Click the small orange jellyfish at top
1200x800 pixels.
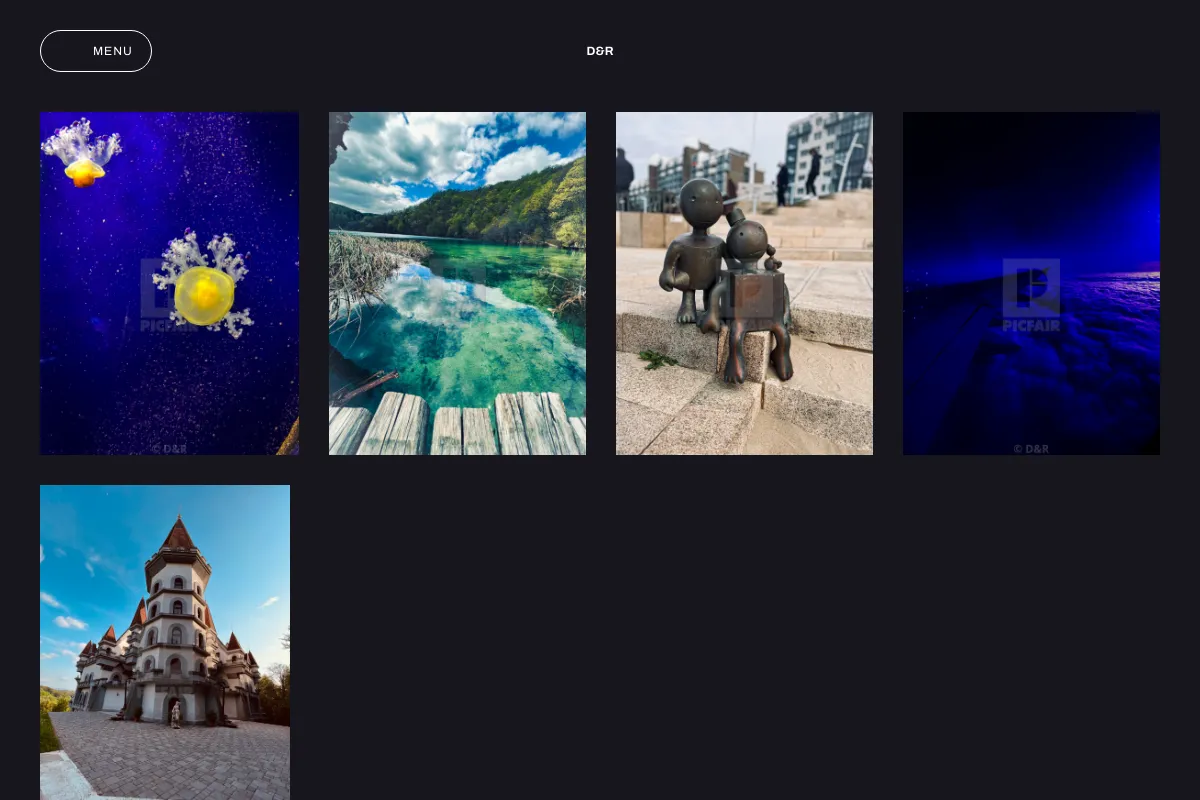click(85, 172)
